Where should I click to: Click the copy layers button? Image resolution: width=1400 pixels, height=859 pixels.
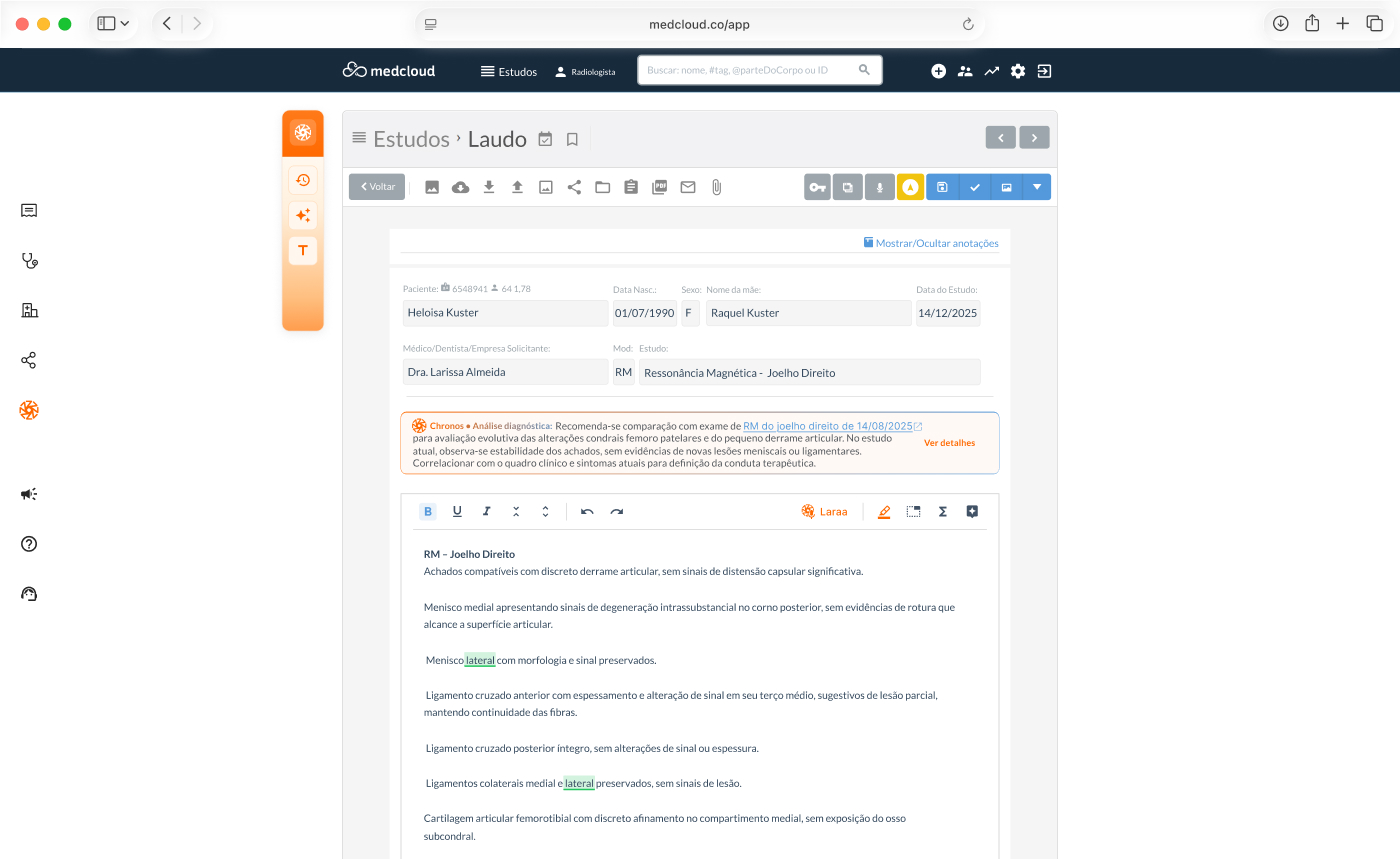tap(848, 187)
